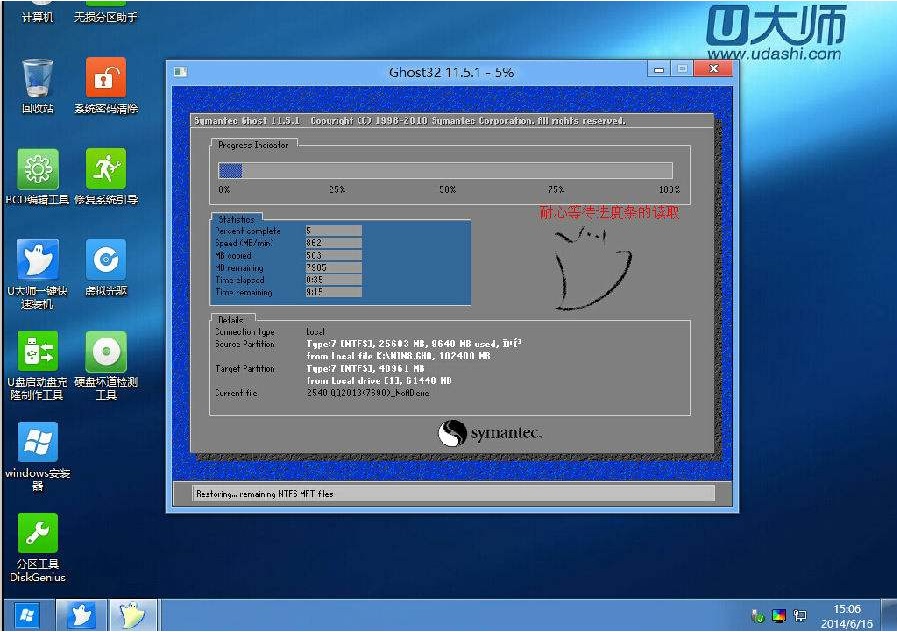
Task: Click the Progress Indicator group label
Action: tap(253, 145)
